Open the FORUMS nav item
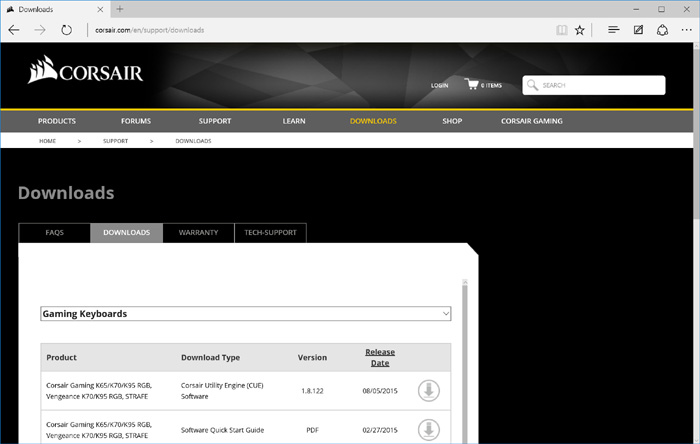Image resolution: width=700 pixels, height=444 pixels. [x=136, y=121]
